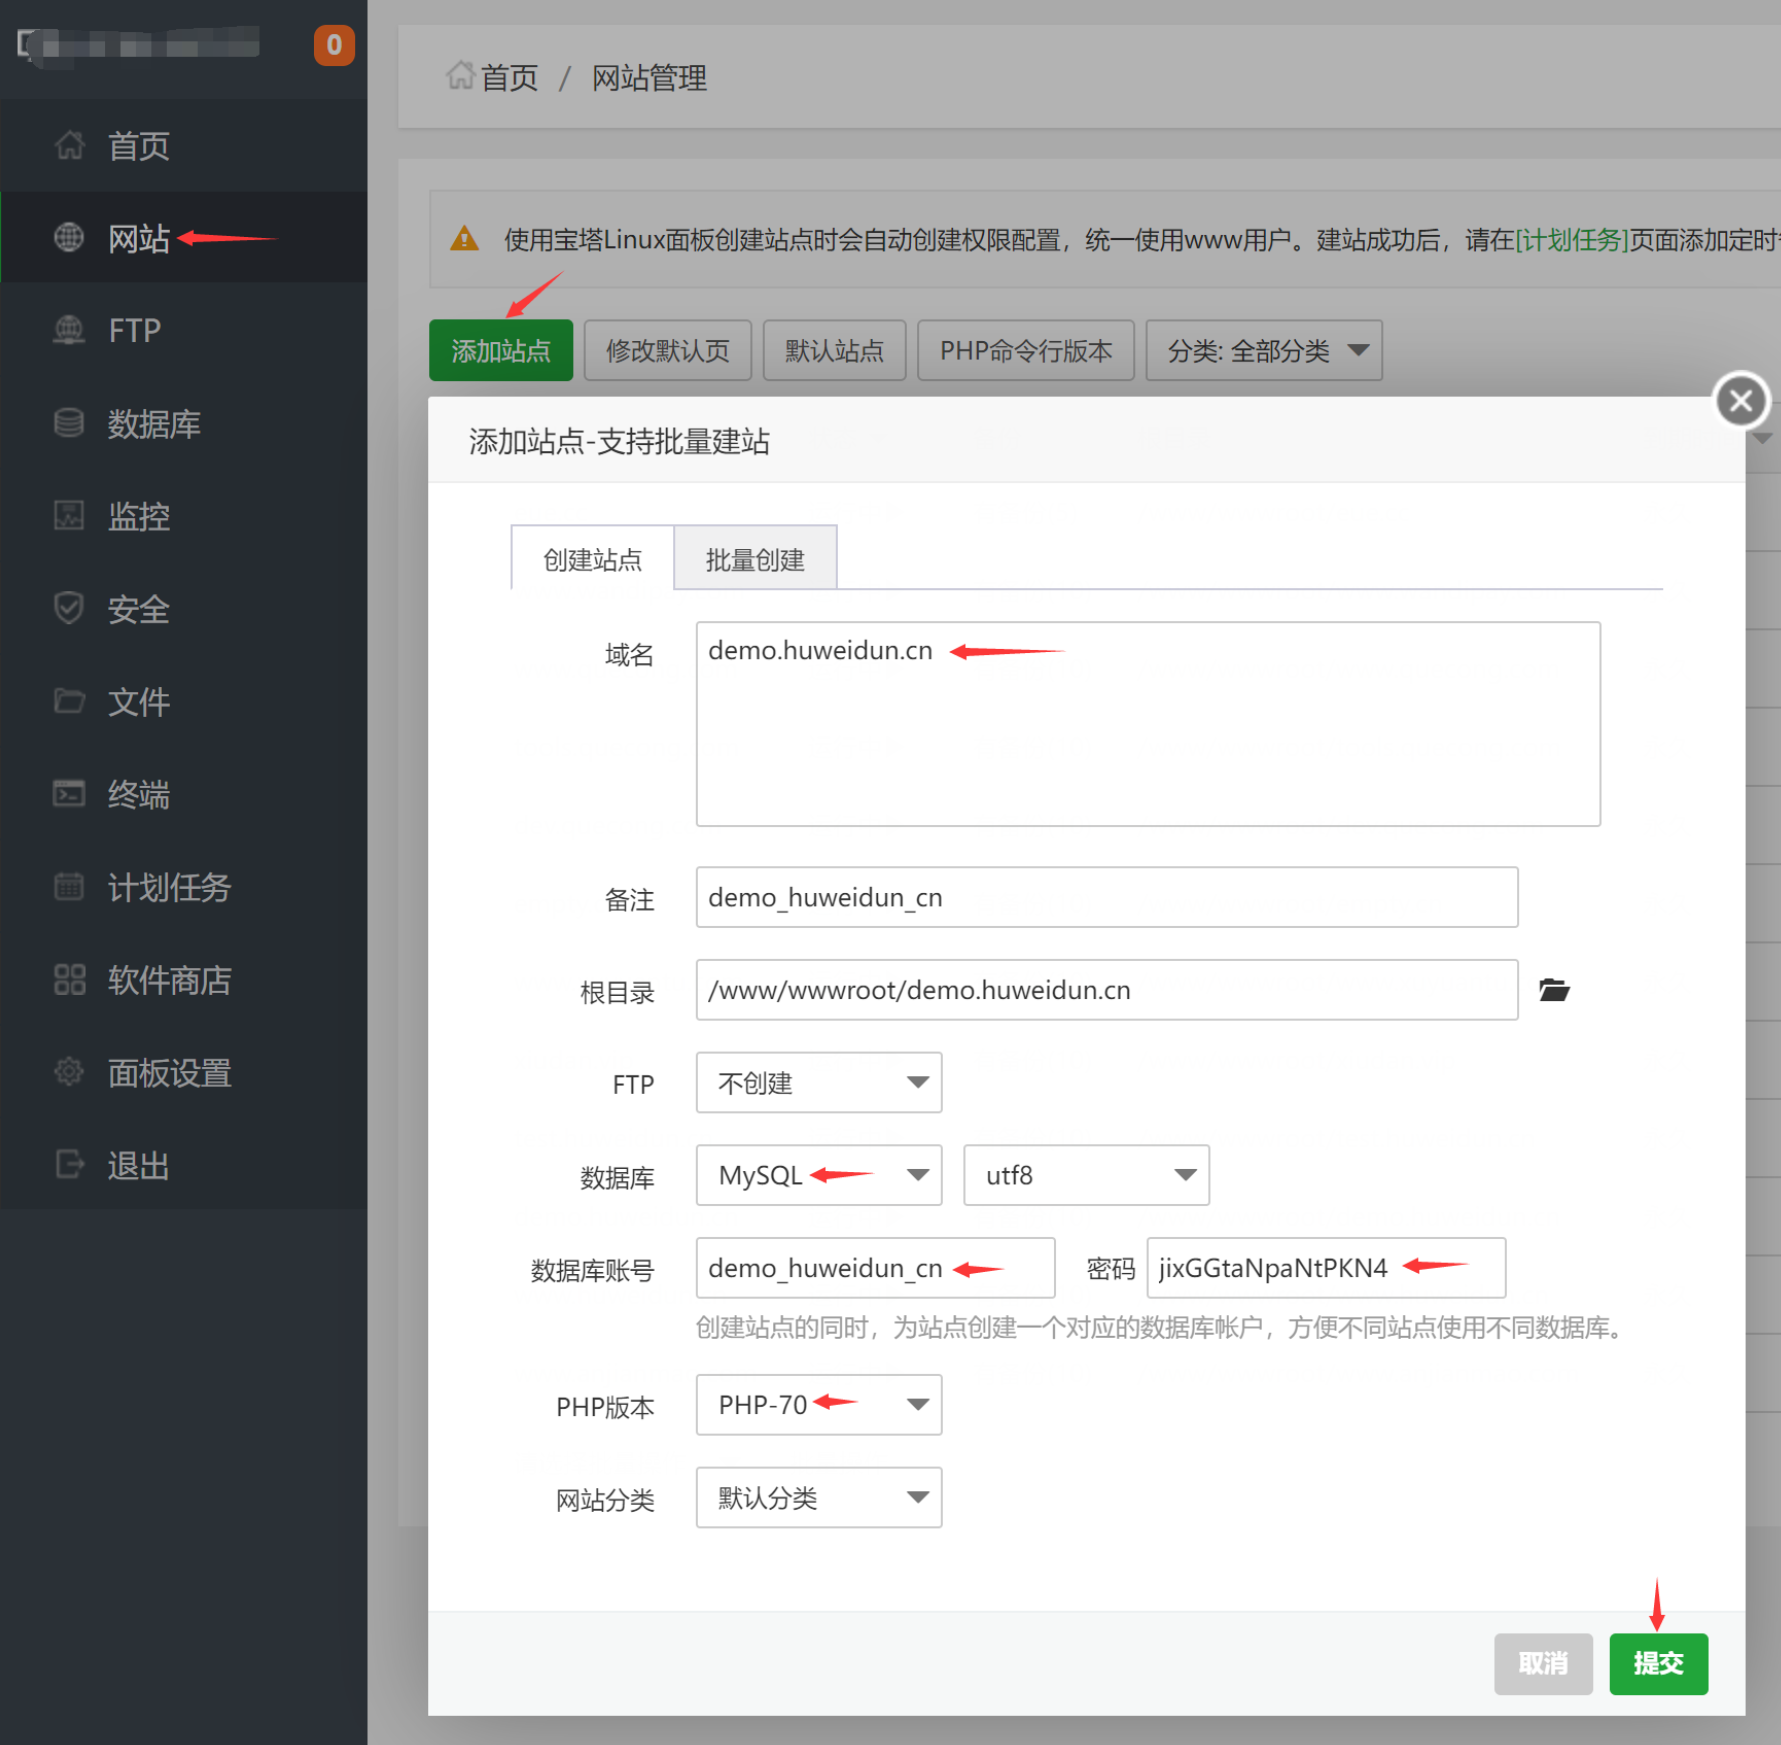Click the PHP命令行版本 button
The image size is (1781, 1745).
(x=1026, y=350)
